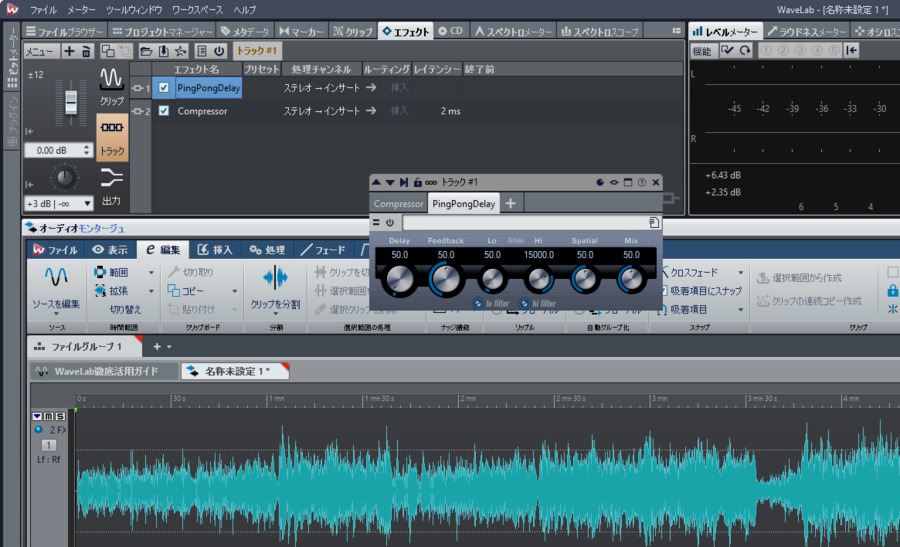Click the plugin menu lines icon
900x547 pixels.
pos(376,223)
